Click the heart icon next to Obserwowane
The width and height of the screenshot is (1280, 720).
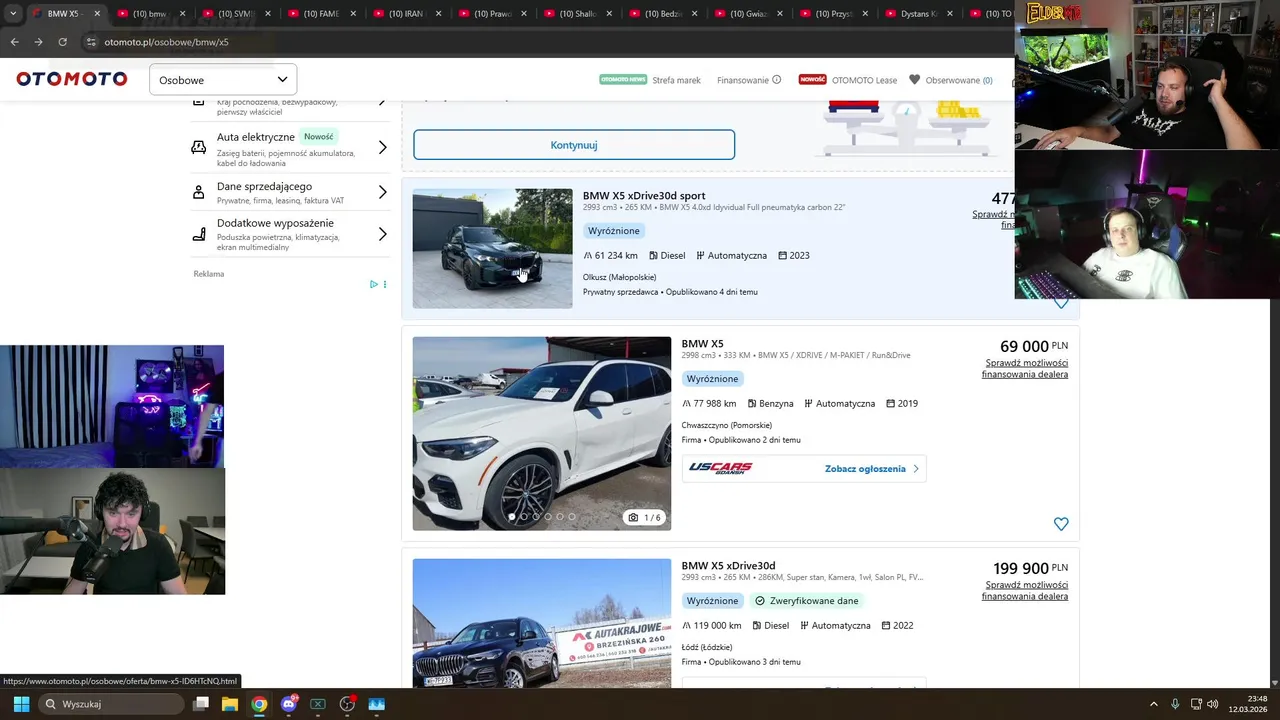pos(914,80)
